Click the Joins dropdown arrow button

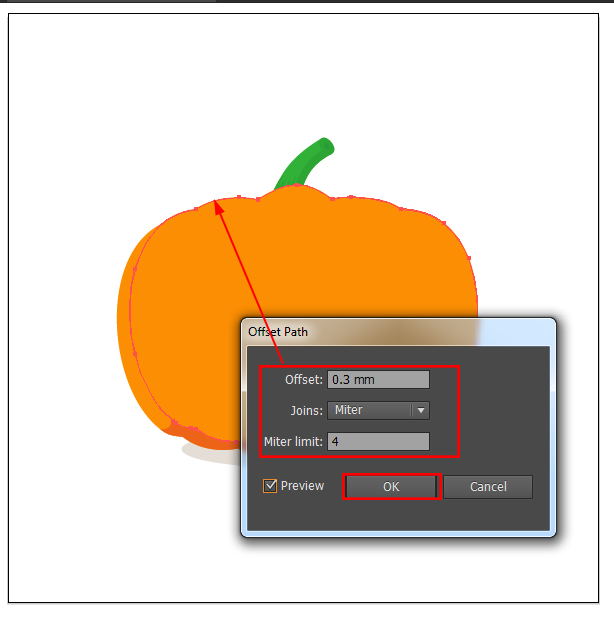[421, 410]
